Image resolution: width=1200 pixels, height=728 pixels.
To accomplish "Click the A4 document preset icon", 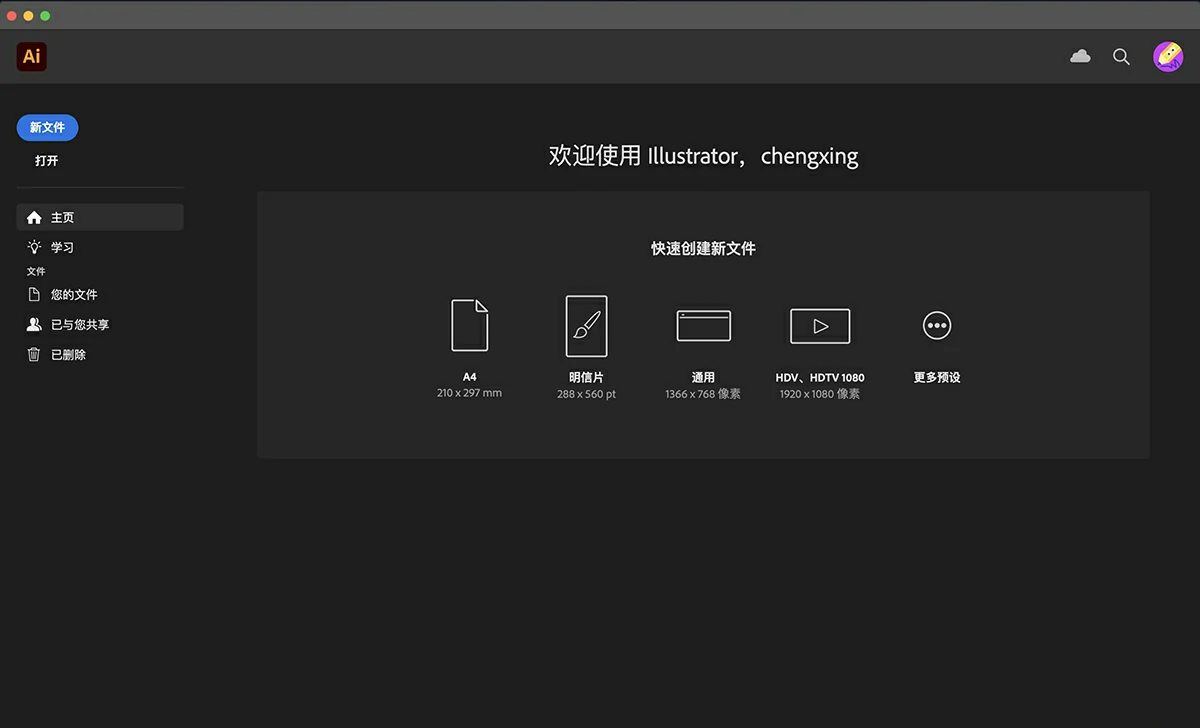I will pos(470,325).
